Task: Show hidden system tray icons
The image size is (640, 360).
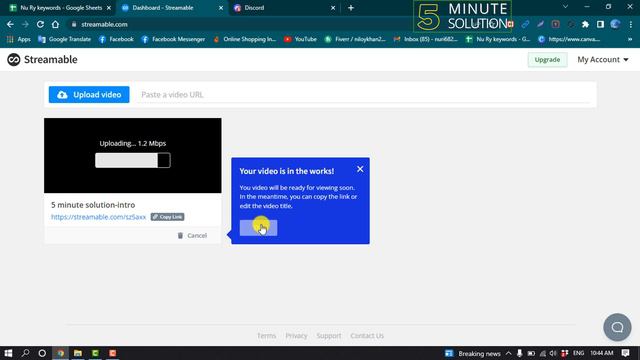Action: pyautogui.click(x=509, y=353)
